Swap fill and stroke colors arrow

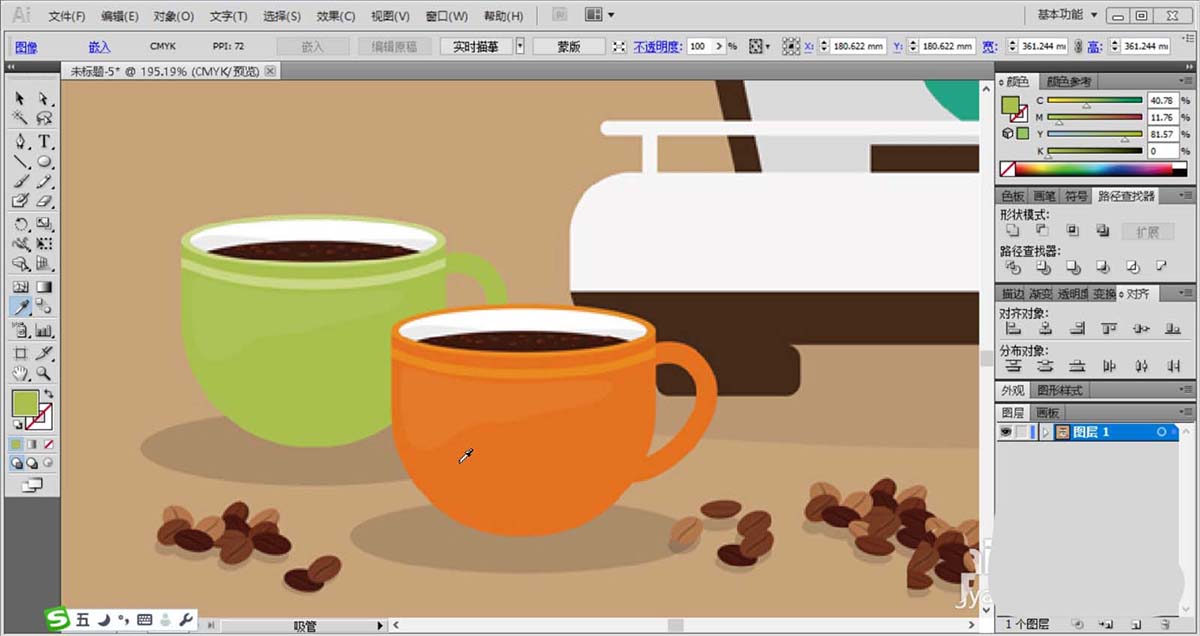click(47, 393)
